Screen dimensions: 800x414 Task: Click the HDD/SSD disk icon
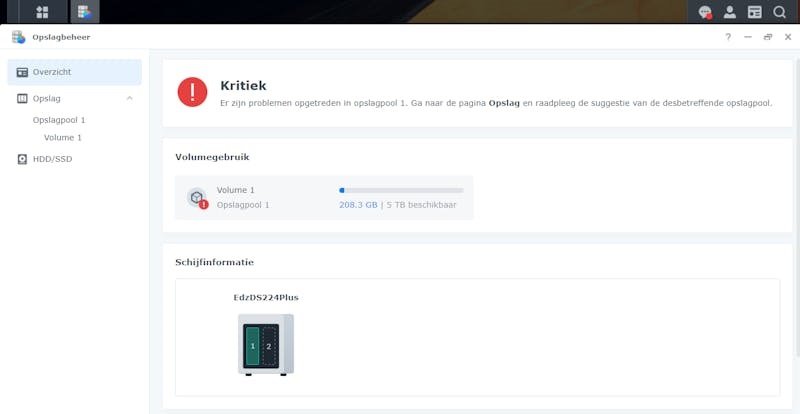pos(22,159)
